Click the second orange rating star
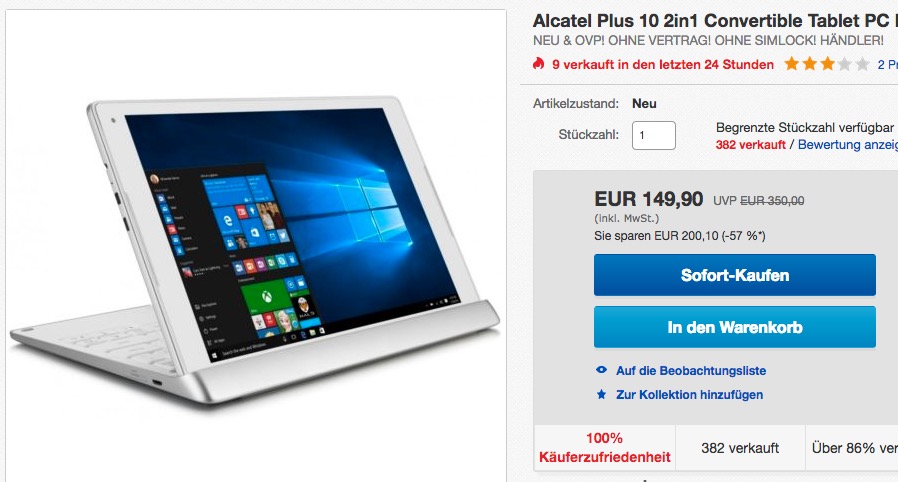Viewport: 898px width, 482px height. pyautogui.click(x=810, y=64)
